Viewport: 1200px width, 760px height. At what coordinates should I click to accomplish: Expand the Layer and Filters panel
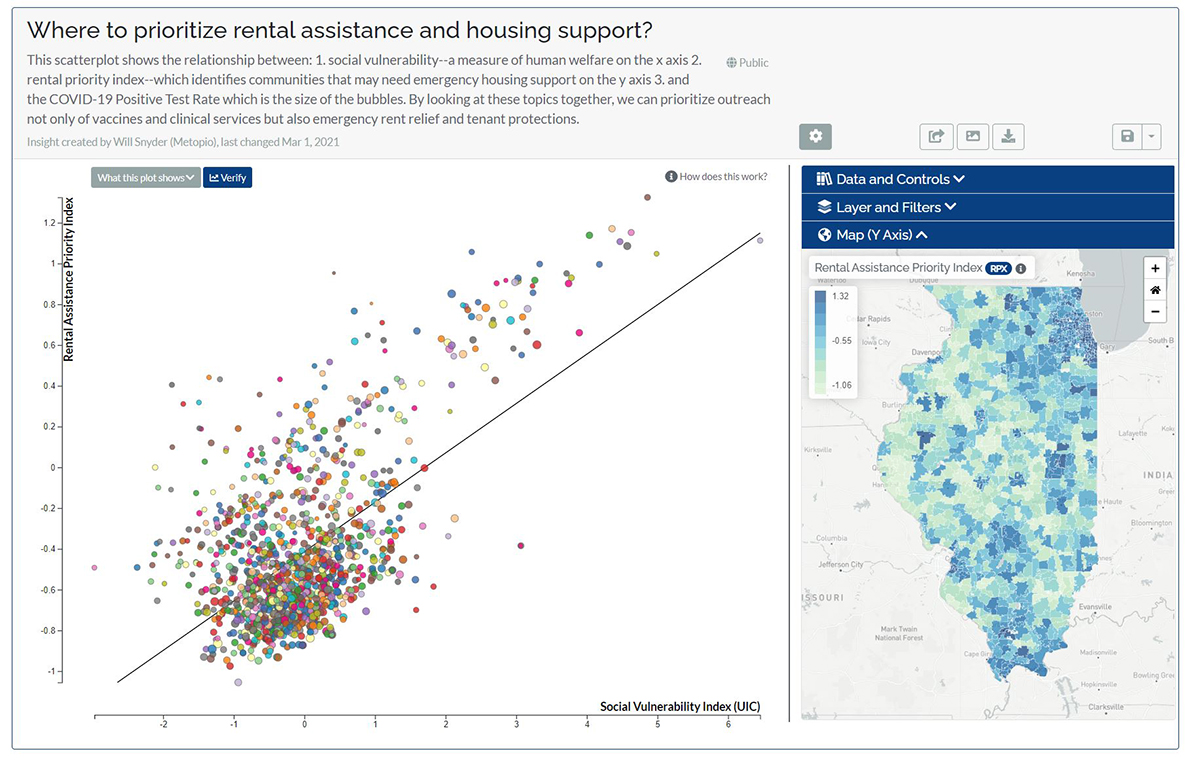[886, 207]
